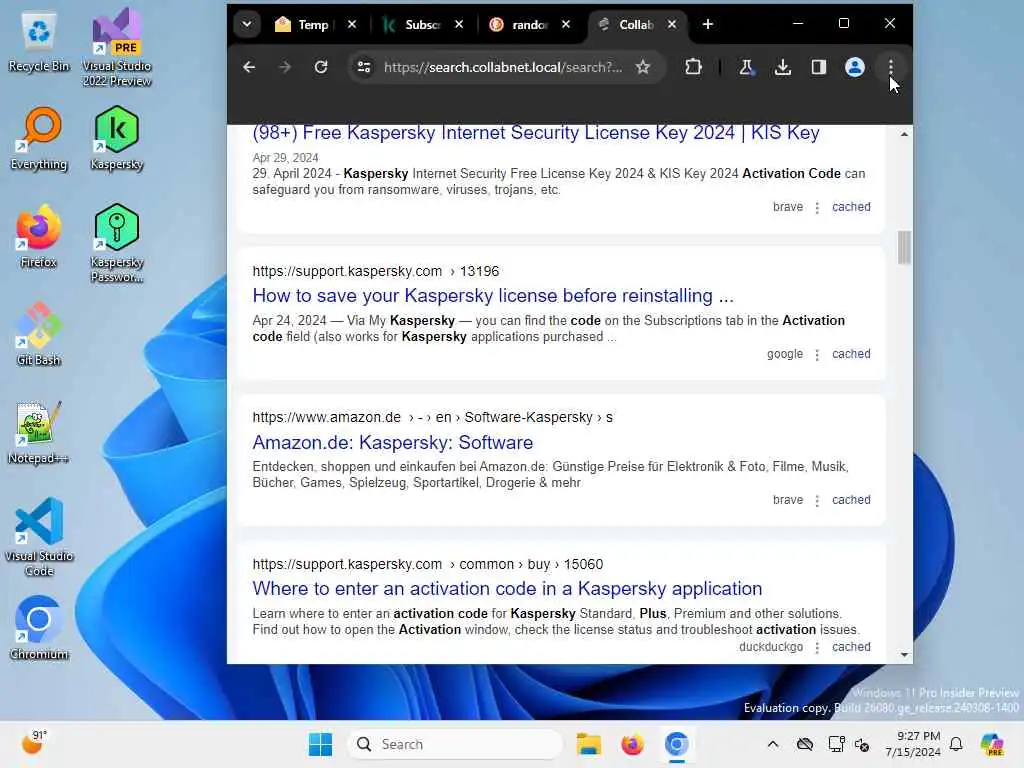Switch to the Subscr tab
Viewport: 1024px width, 768px height.
421,25
